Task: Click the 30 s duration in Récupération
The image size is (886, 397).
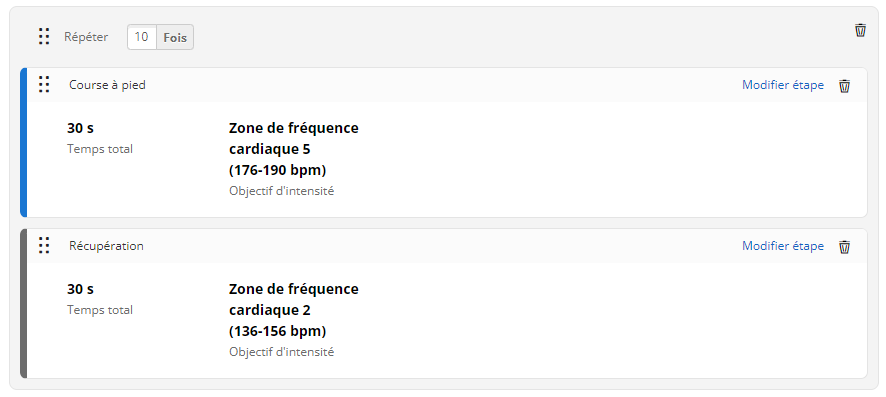Action: pyautogui.click(x=80, y=289)
